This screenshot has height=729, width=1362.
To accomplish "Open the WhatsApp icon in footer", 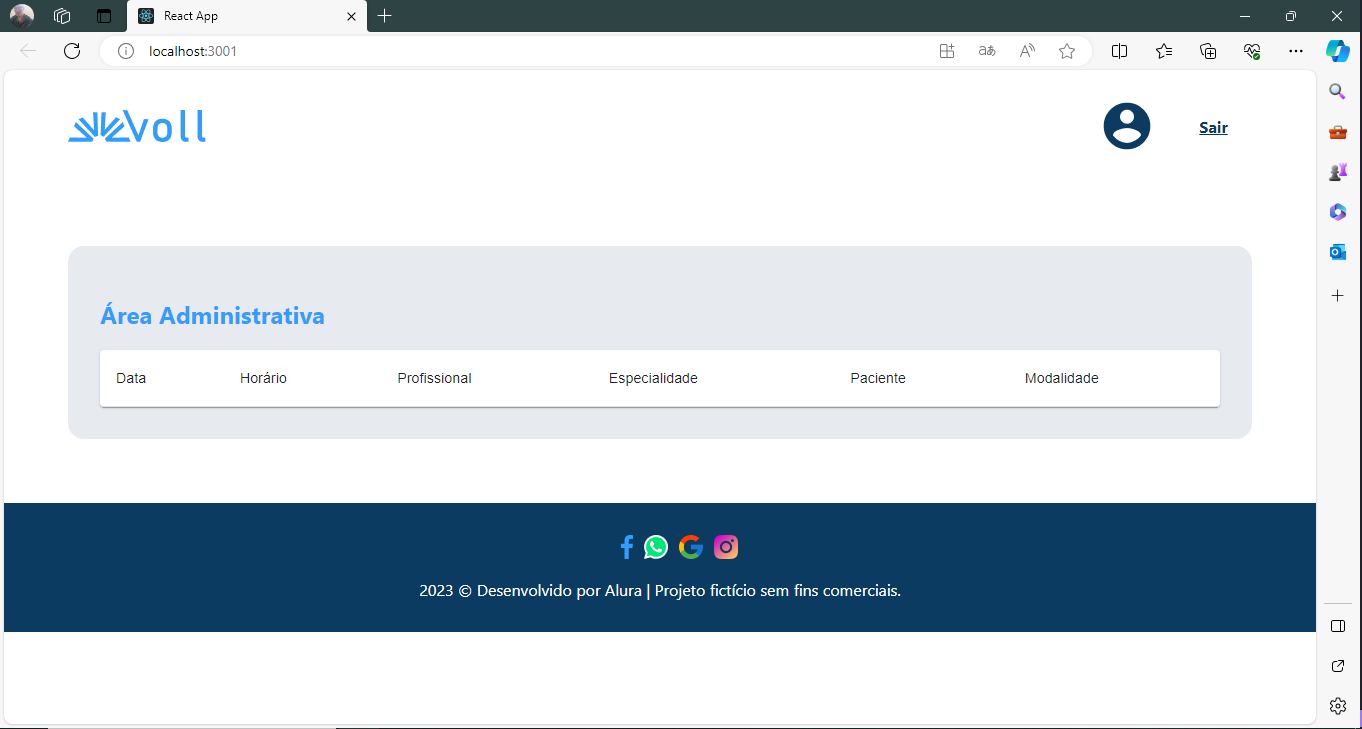I will tap(656, 547).
